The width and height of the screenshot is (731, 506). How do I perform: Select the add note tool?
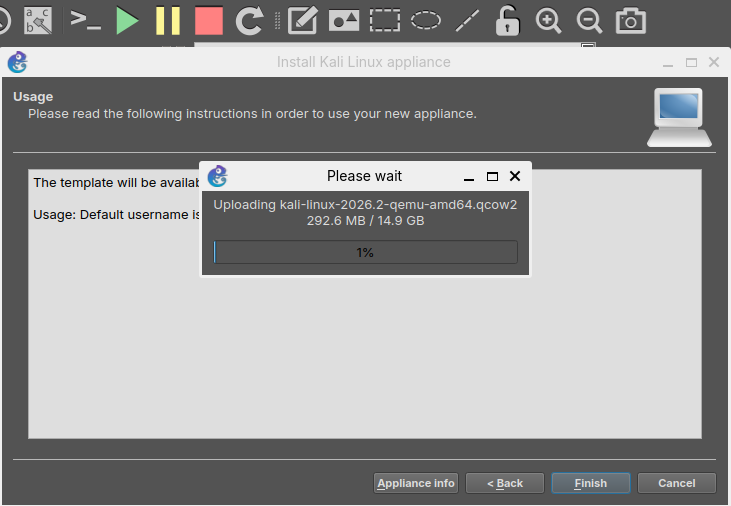pyautogui.click(x=303, y=21)
